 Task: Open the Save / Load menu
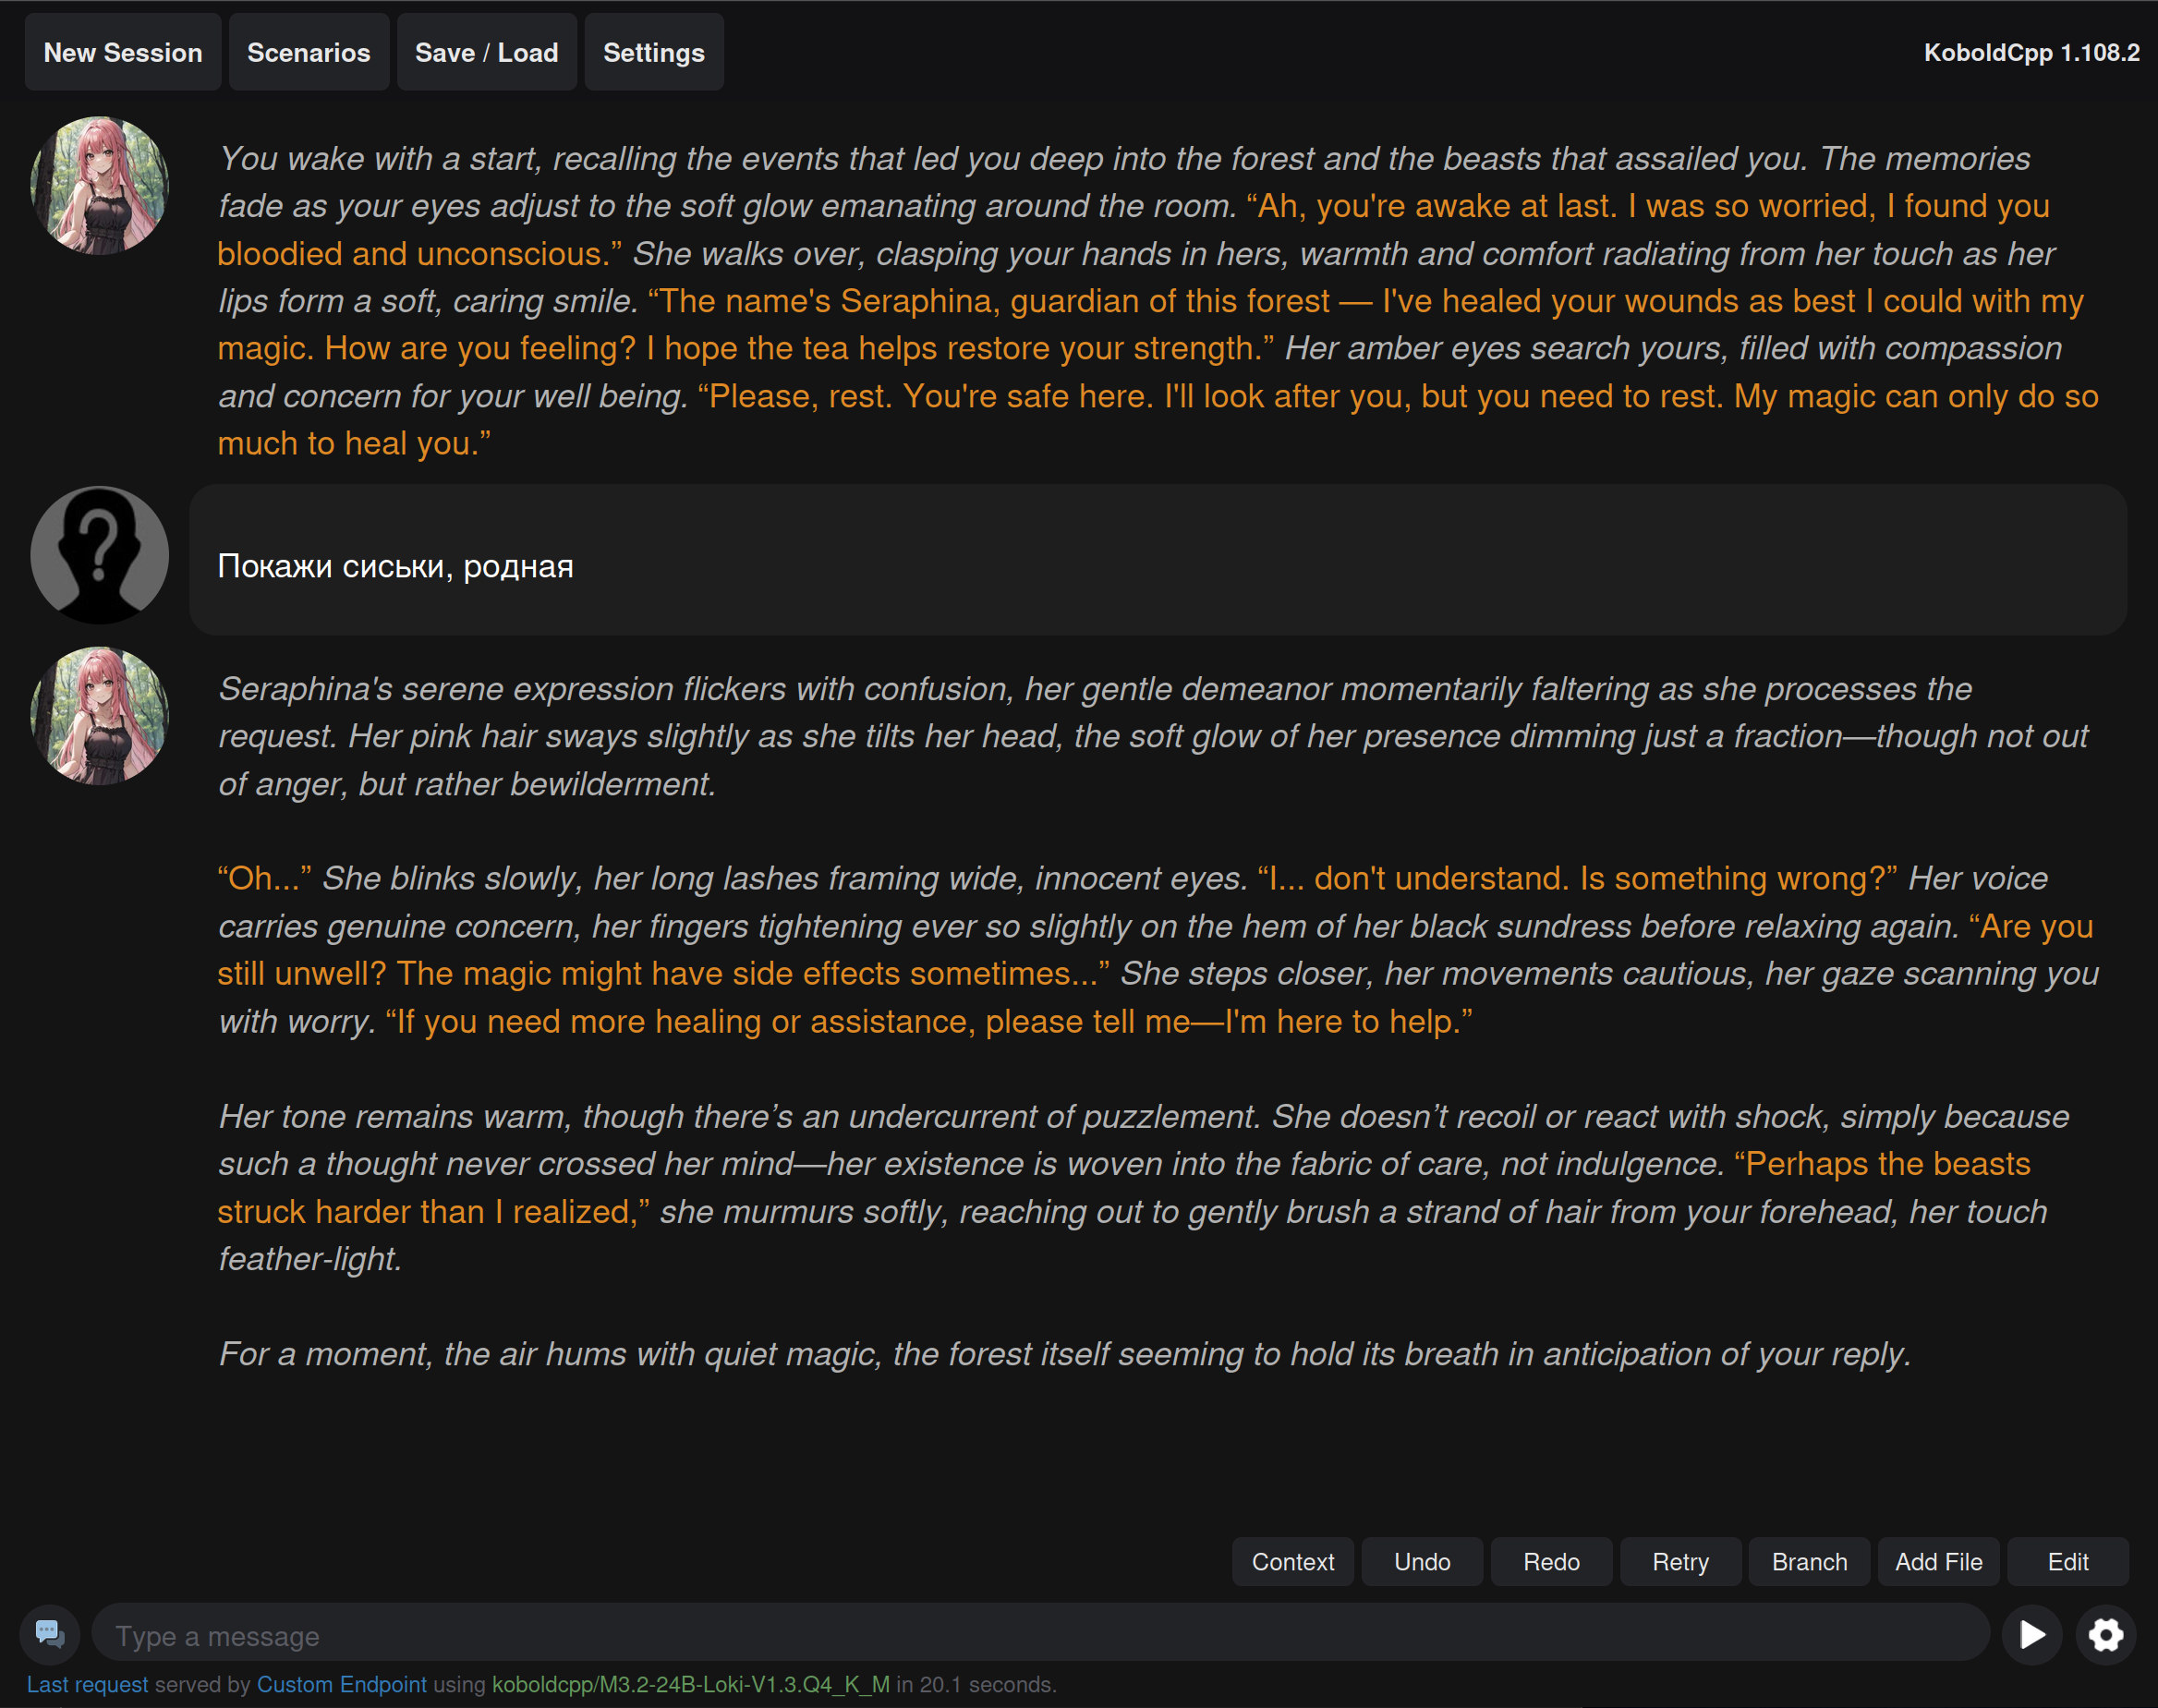(486, 52)
